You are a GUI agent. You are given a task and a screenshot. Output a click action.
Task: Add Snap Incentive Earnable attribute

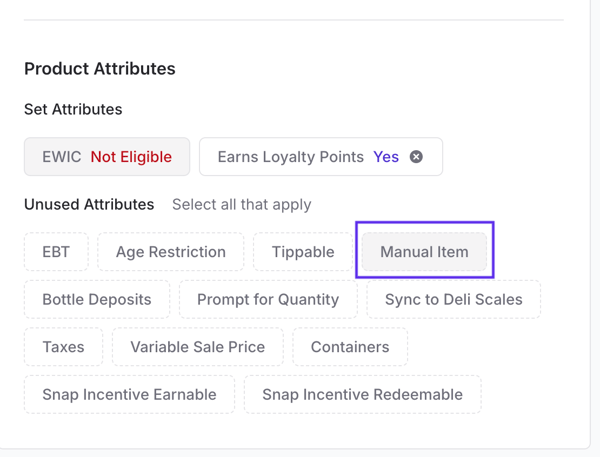[x=129, y=394]
